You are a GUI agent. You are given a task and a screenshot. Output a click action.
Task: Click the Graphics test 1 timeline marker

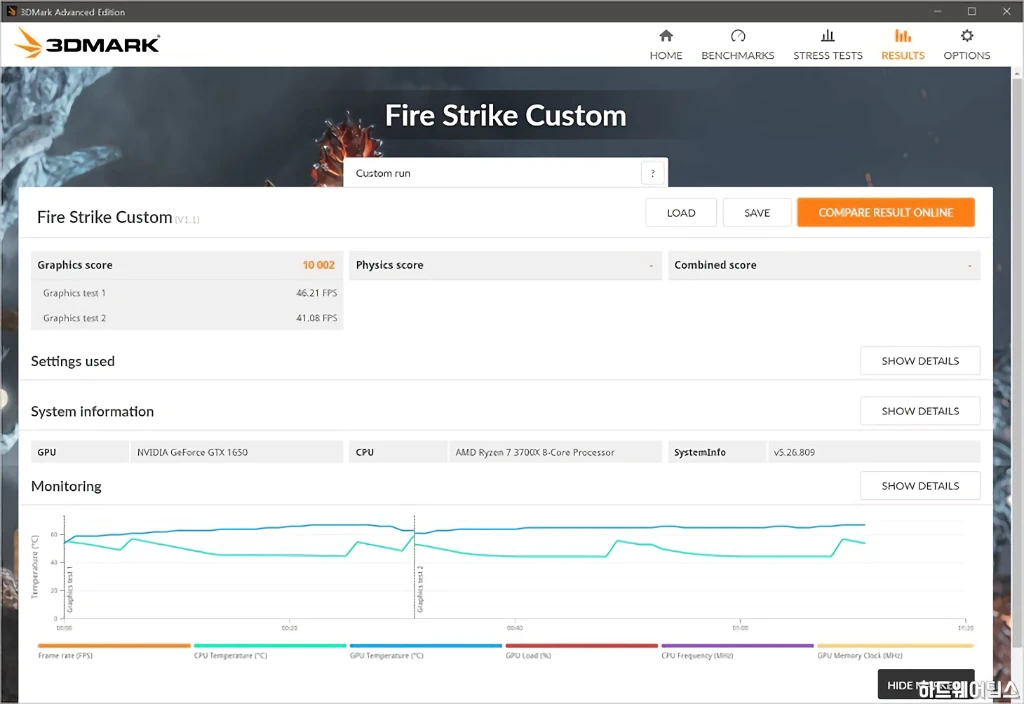click(69, 590)
